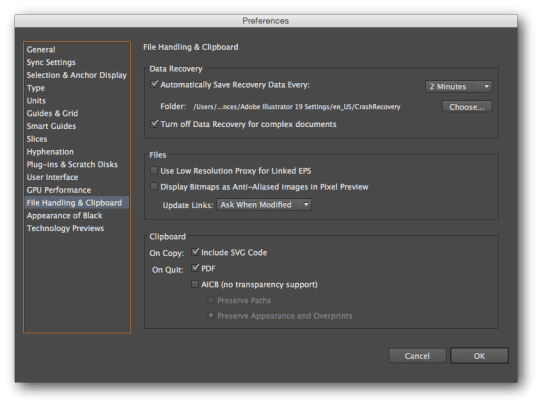
Task: Toggle Turn off Data Recovery for complex documents
Action: [x=154, y=123]
